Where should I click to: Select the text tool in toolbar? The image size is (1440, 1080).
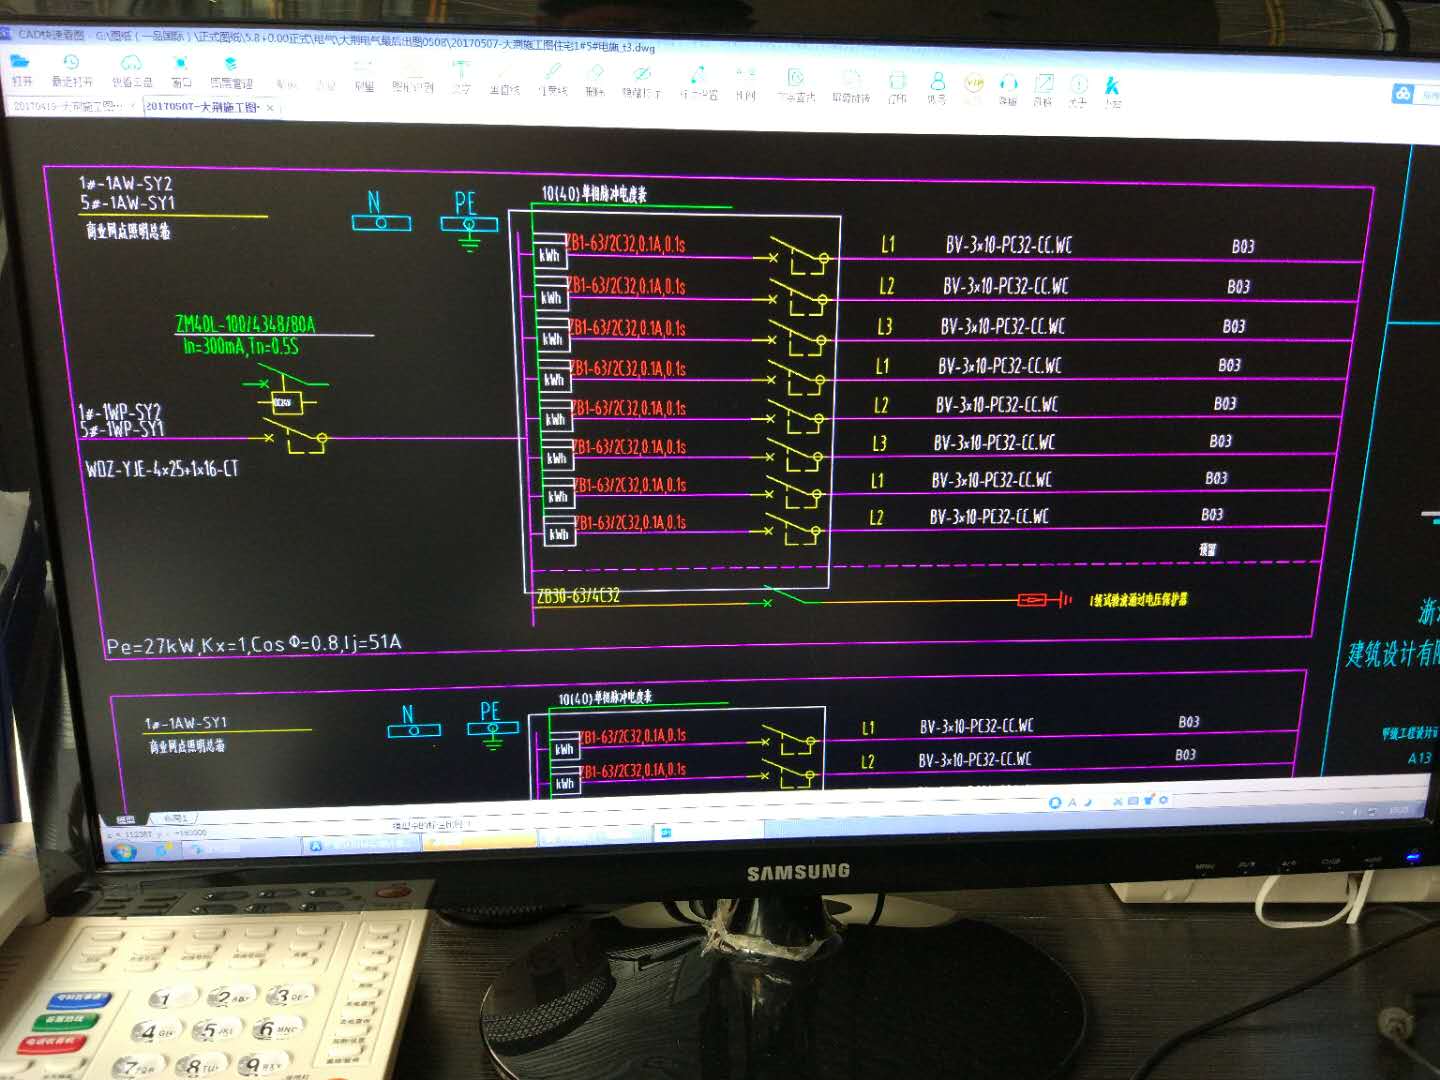tap(460, 69)
